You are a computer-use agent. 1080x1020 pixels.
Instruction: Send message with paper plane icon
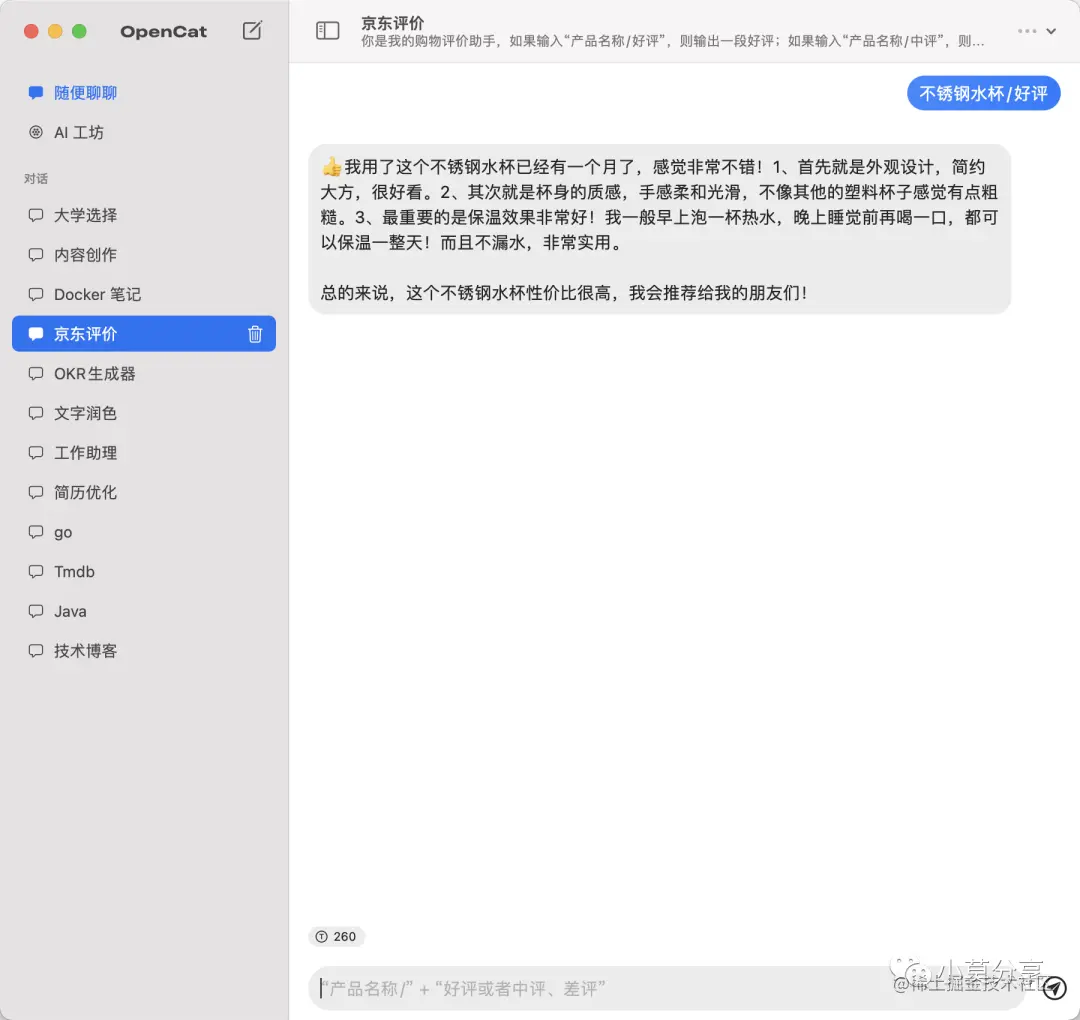click(x=1055, y=988)
